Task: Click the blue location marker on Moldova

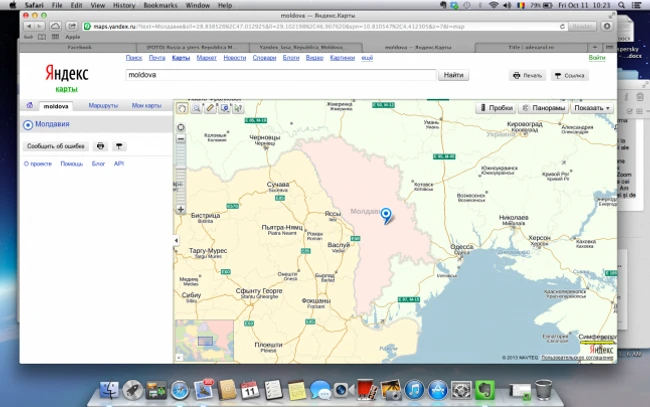Action: (x=388, y=215)
